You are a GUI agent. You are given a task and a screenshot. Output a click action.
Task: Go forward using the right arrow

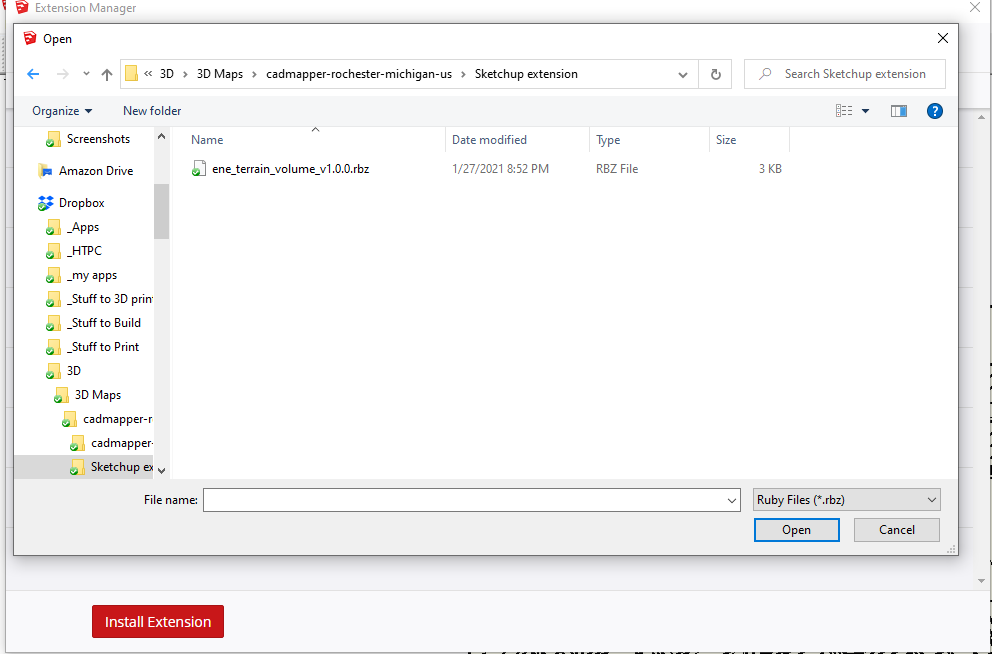point(63,74)
